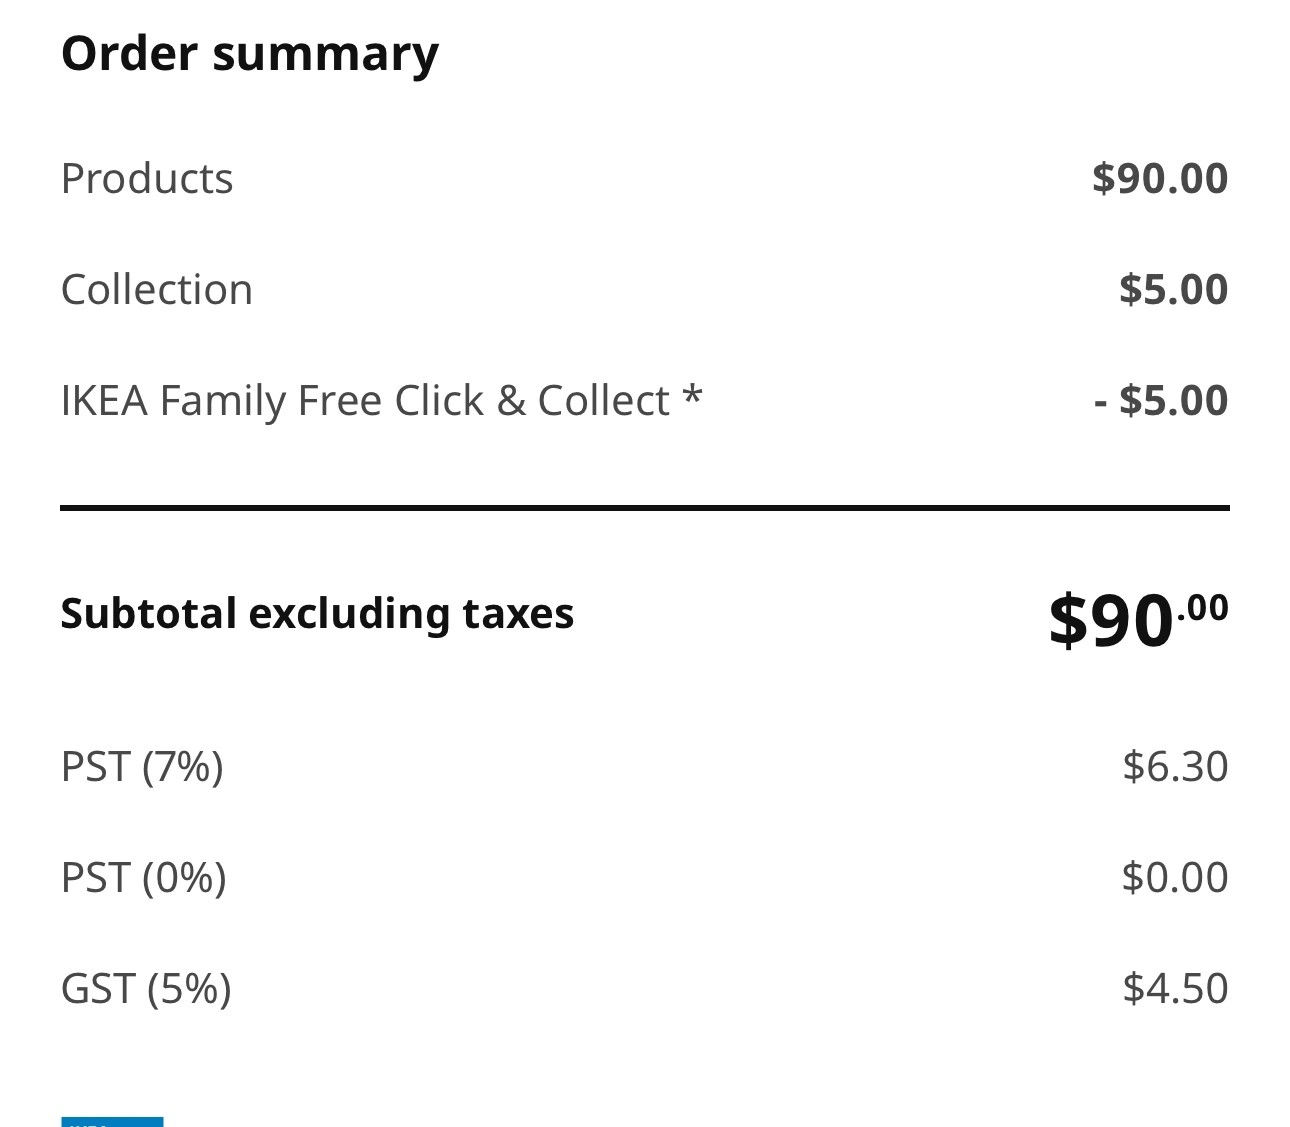Click the $90.00 products price
This screenshot has height=1127, width=1290.
click(1159, 179)
